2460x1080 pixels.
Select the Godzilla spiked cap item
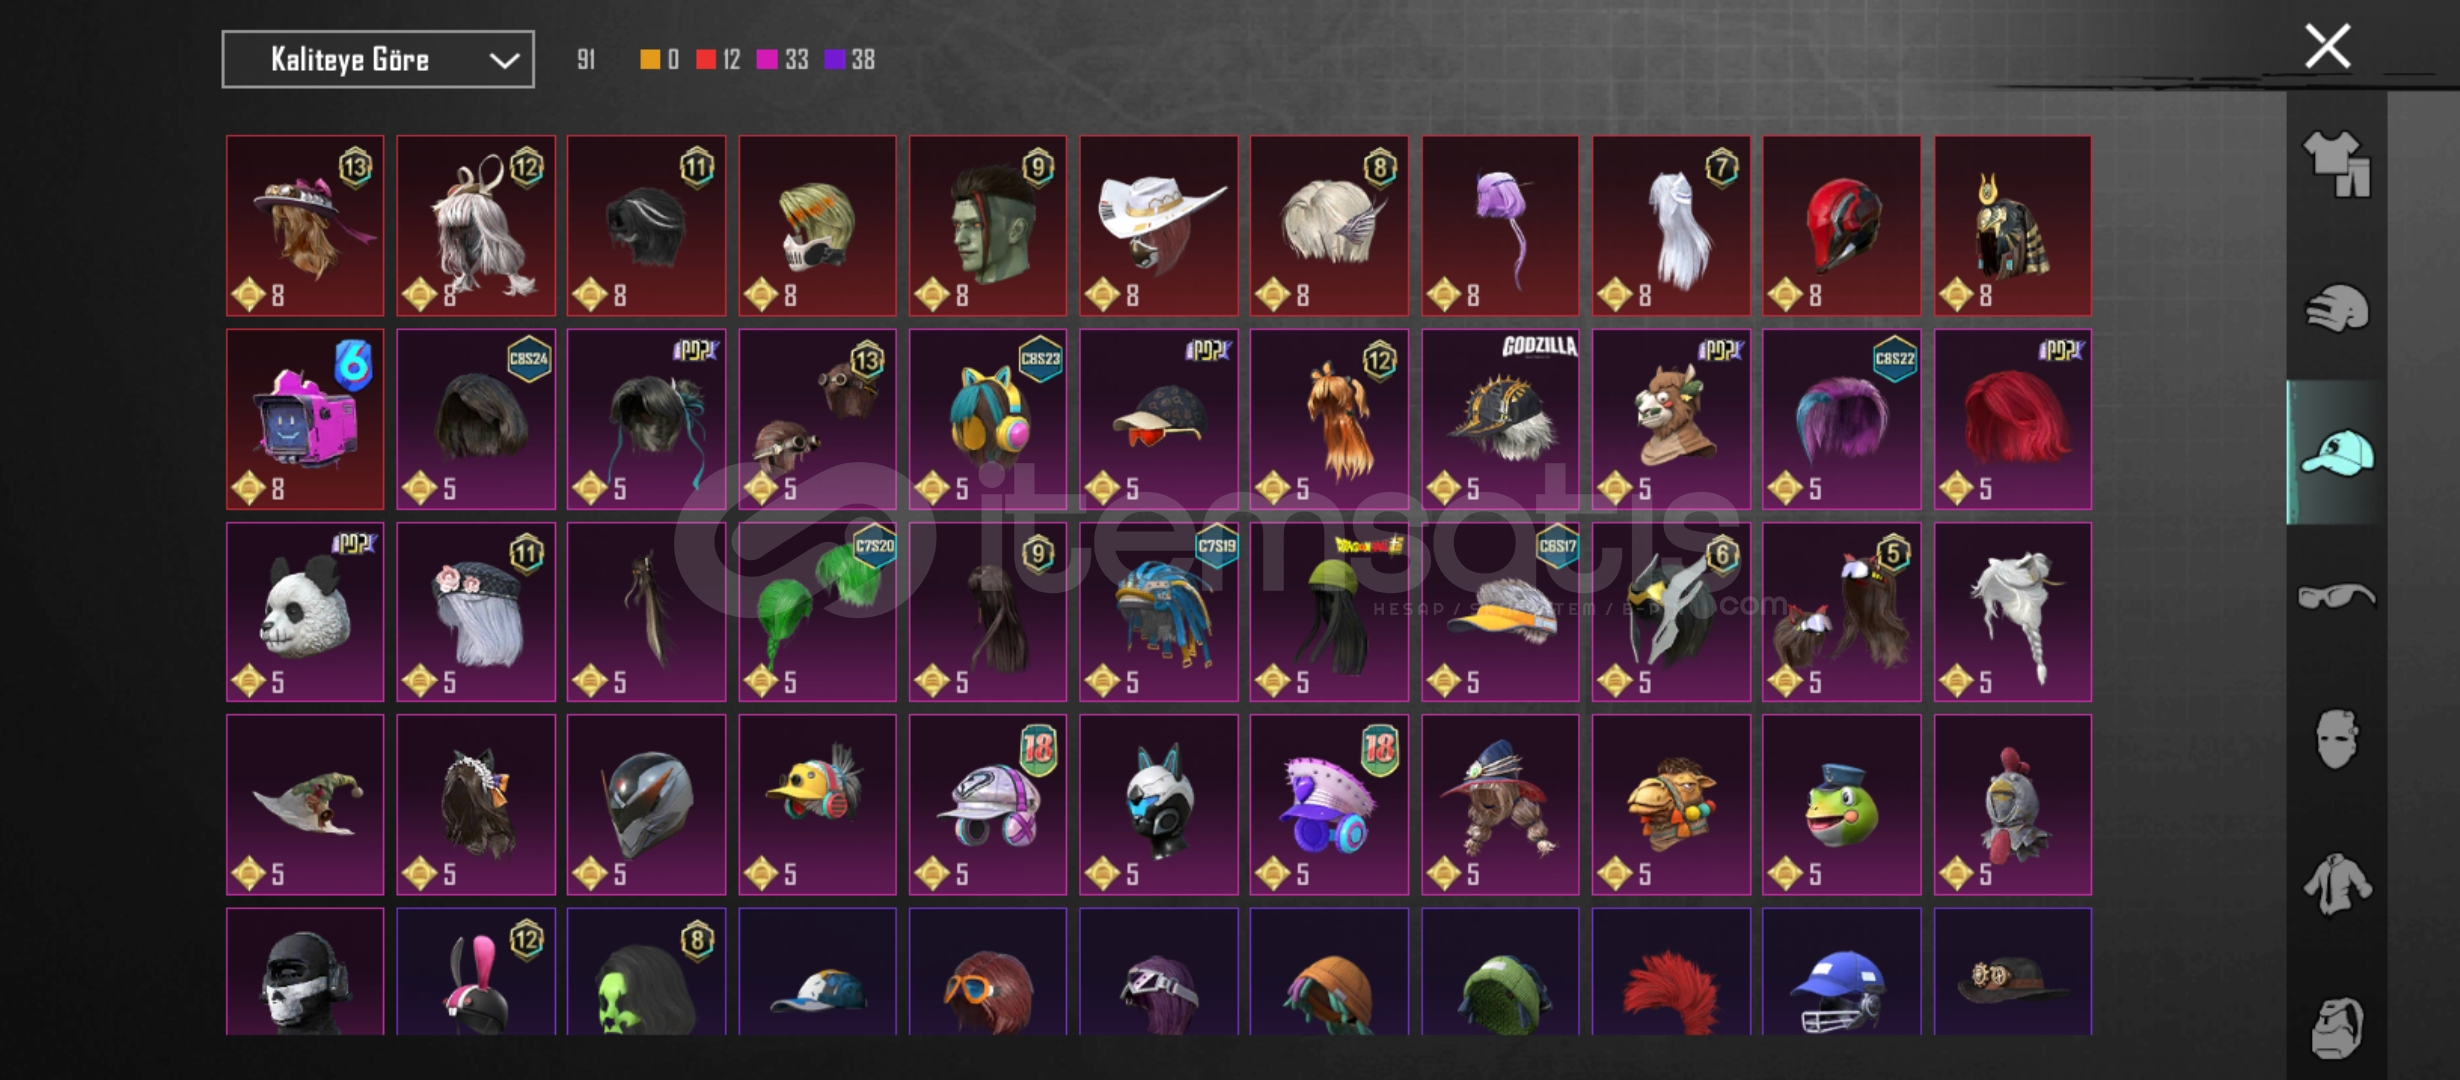[x=1500, y=419]
